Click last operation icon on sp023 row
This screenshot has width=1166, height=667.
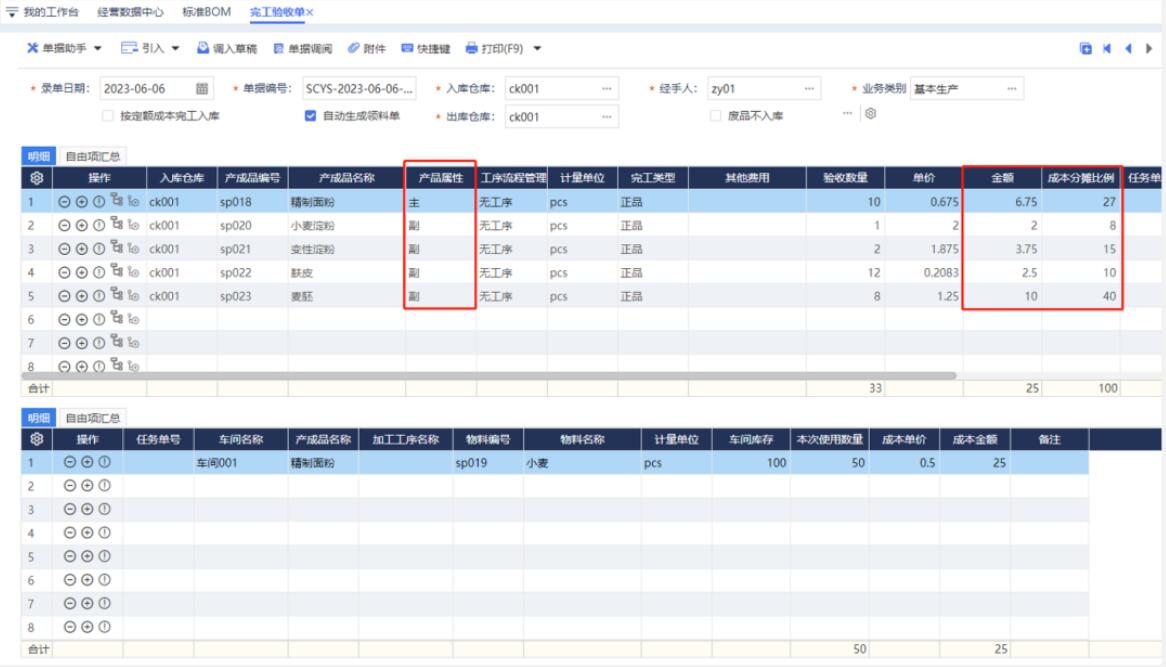(x=134, y=296)
